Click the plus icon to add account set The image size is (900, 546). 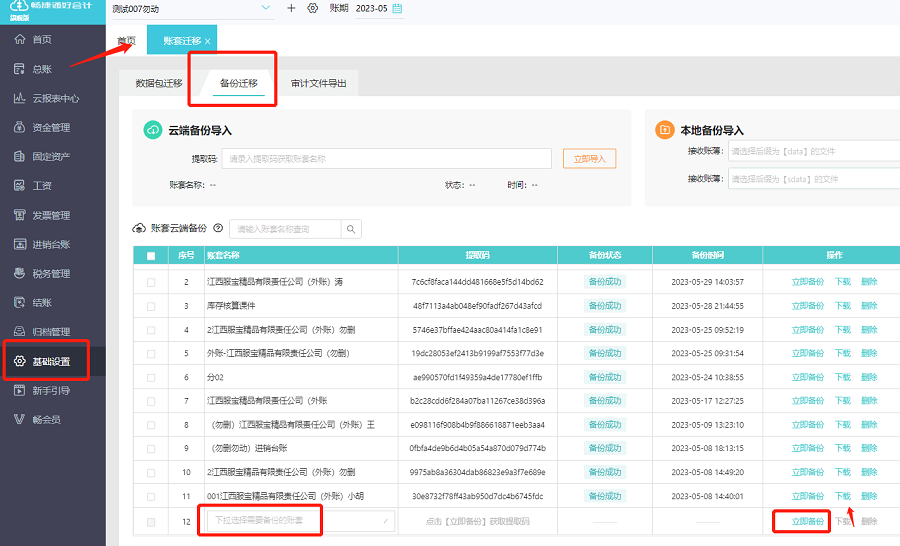pyautogui.click(x=291, y=8)
